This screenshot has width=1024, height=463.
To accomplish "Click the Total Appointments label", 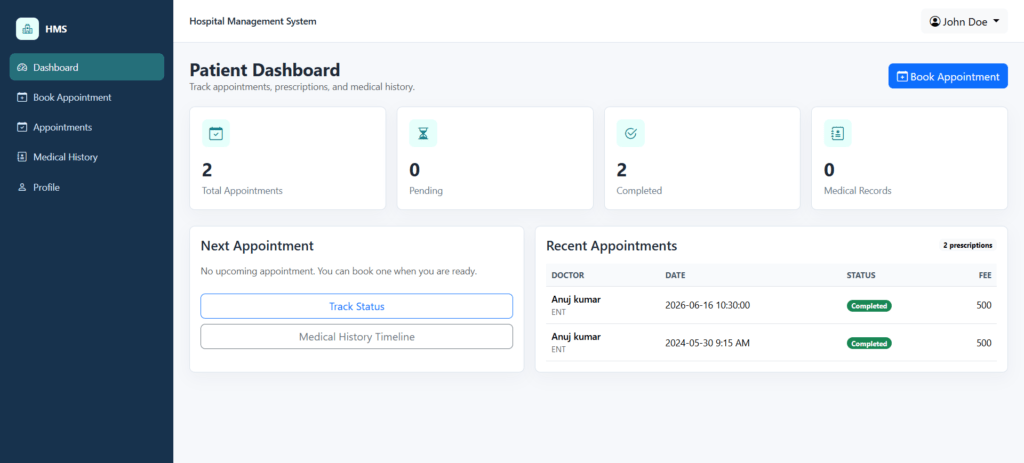I will tap(242, 191).
